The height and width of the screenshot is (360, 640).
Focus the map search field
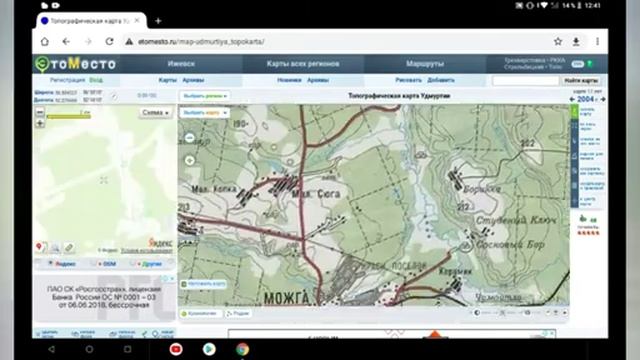tap(525, 80)
